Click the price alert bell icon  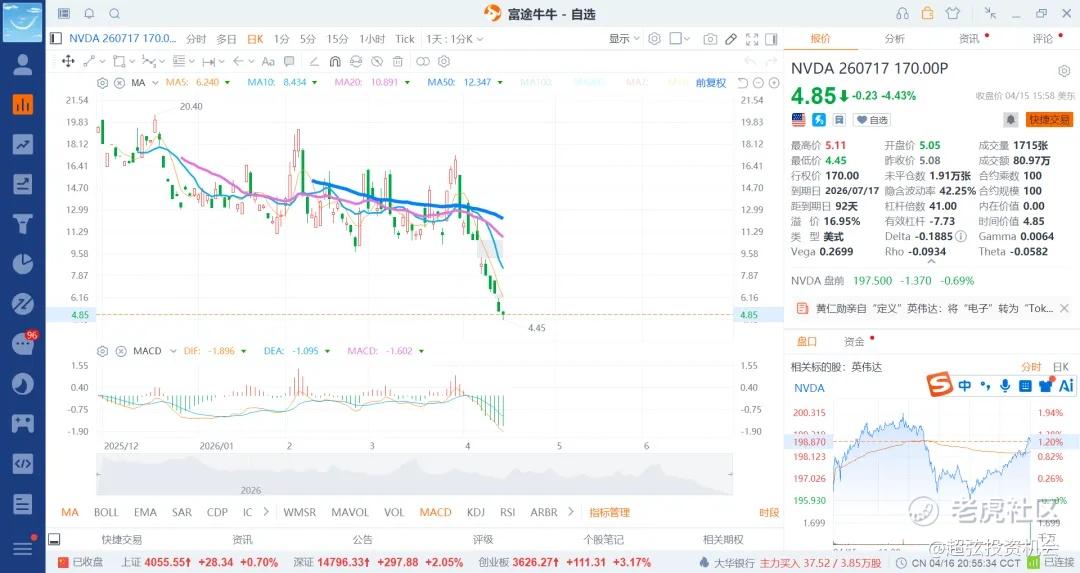pyautogui.click(x=1010, y=120)
